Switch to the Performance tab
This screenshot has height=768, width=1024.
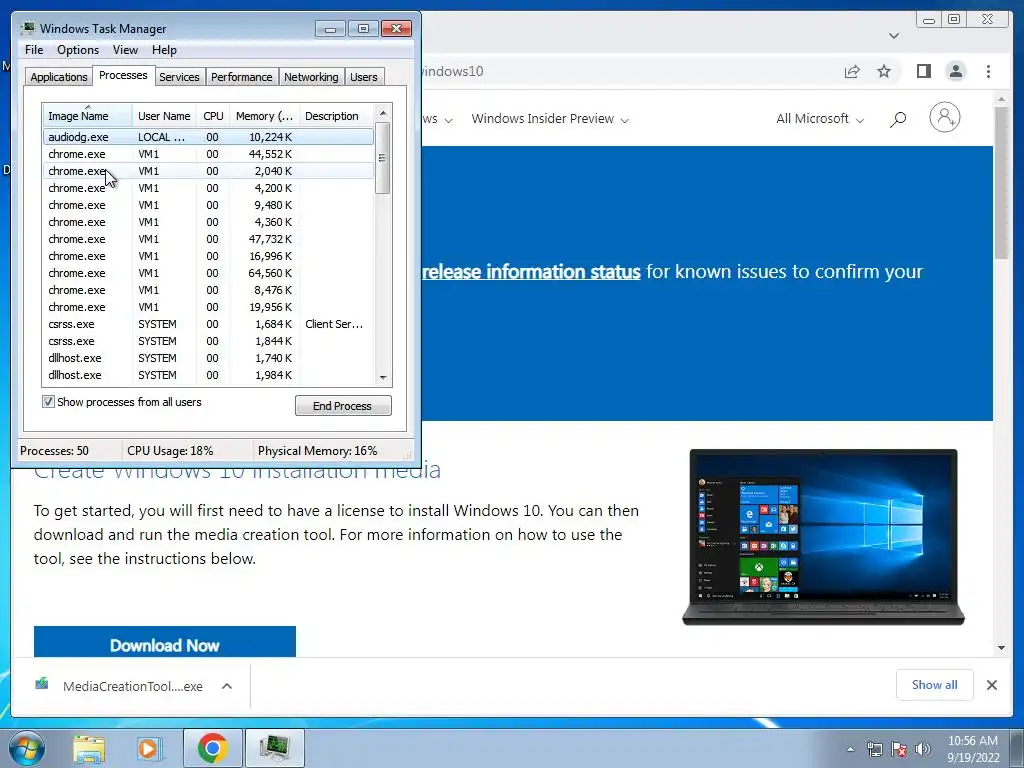pyautogui.click(x=241, y=77)
